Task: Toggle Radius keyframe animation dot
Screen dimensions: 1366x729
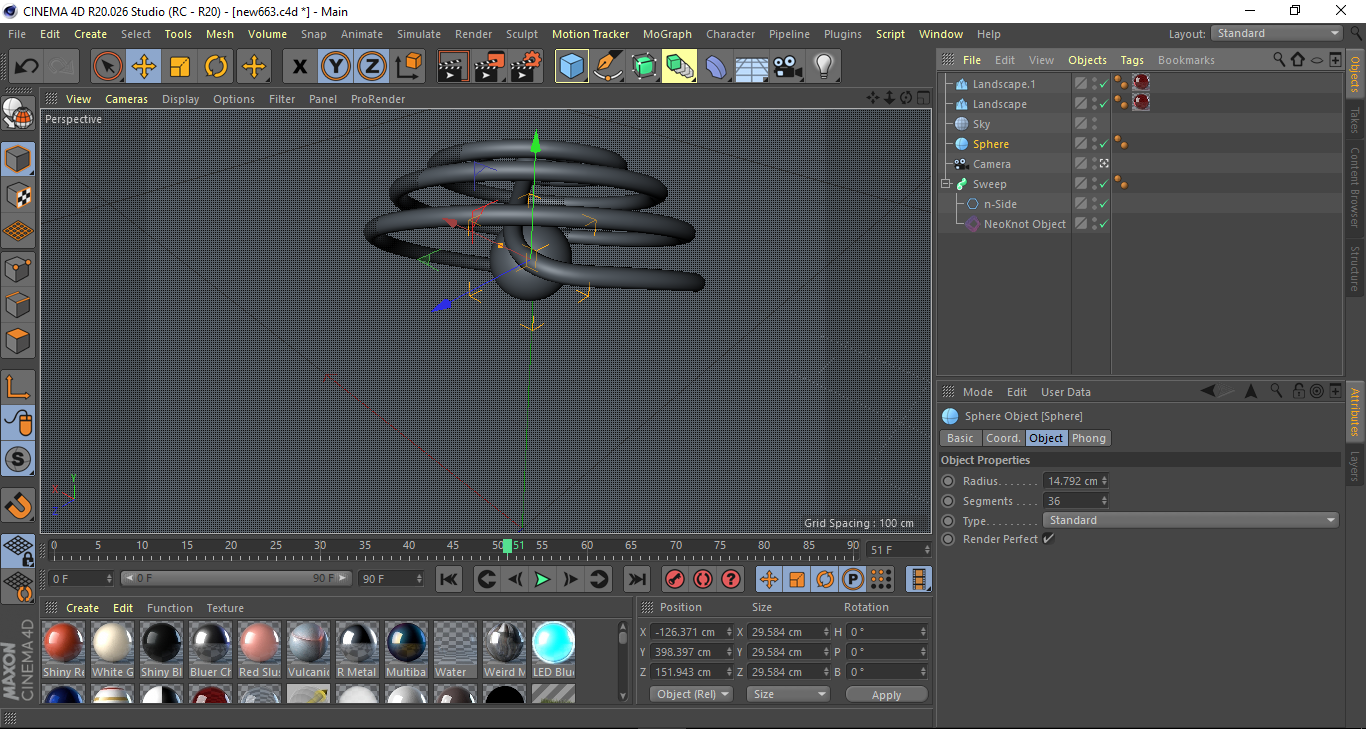Action: (948, 481)
